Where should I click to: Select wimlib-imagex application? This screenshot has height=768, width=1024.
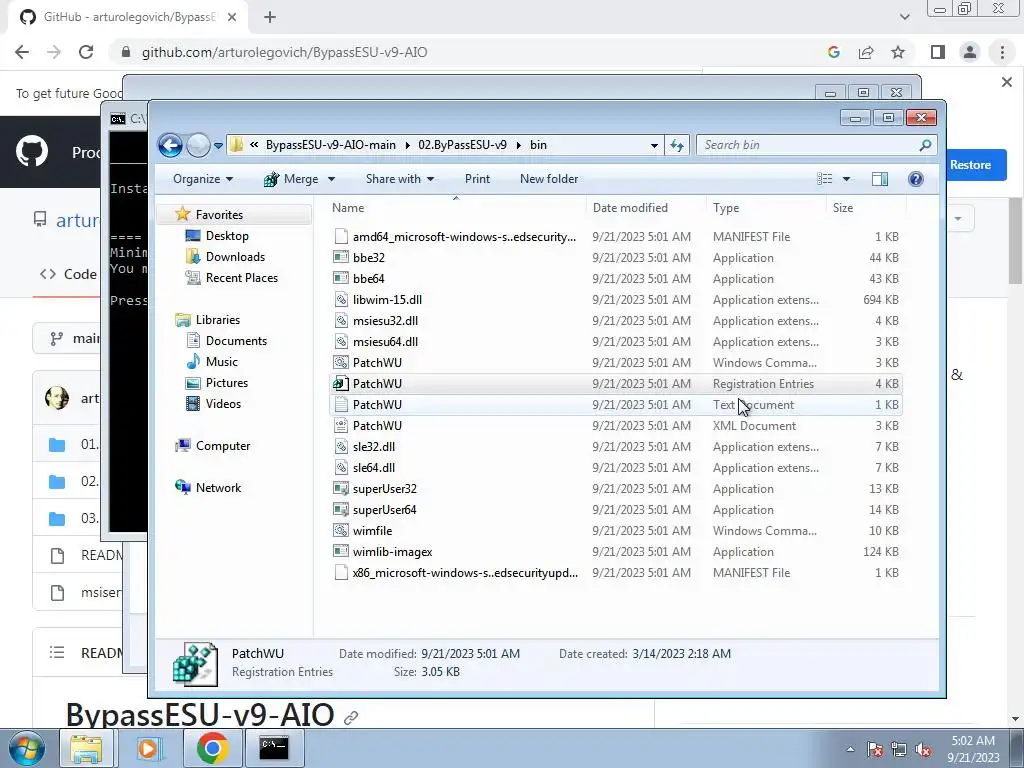coord(616,551)
